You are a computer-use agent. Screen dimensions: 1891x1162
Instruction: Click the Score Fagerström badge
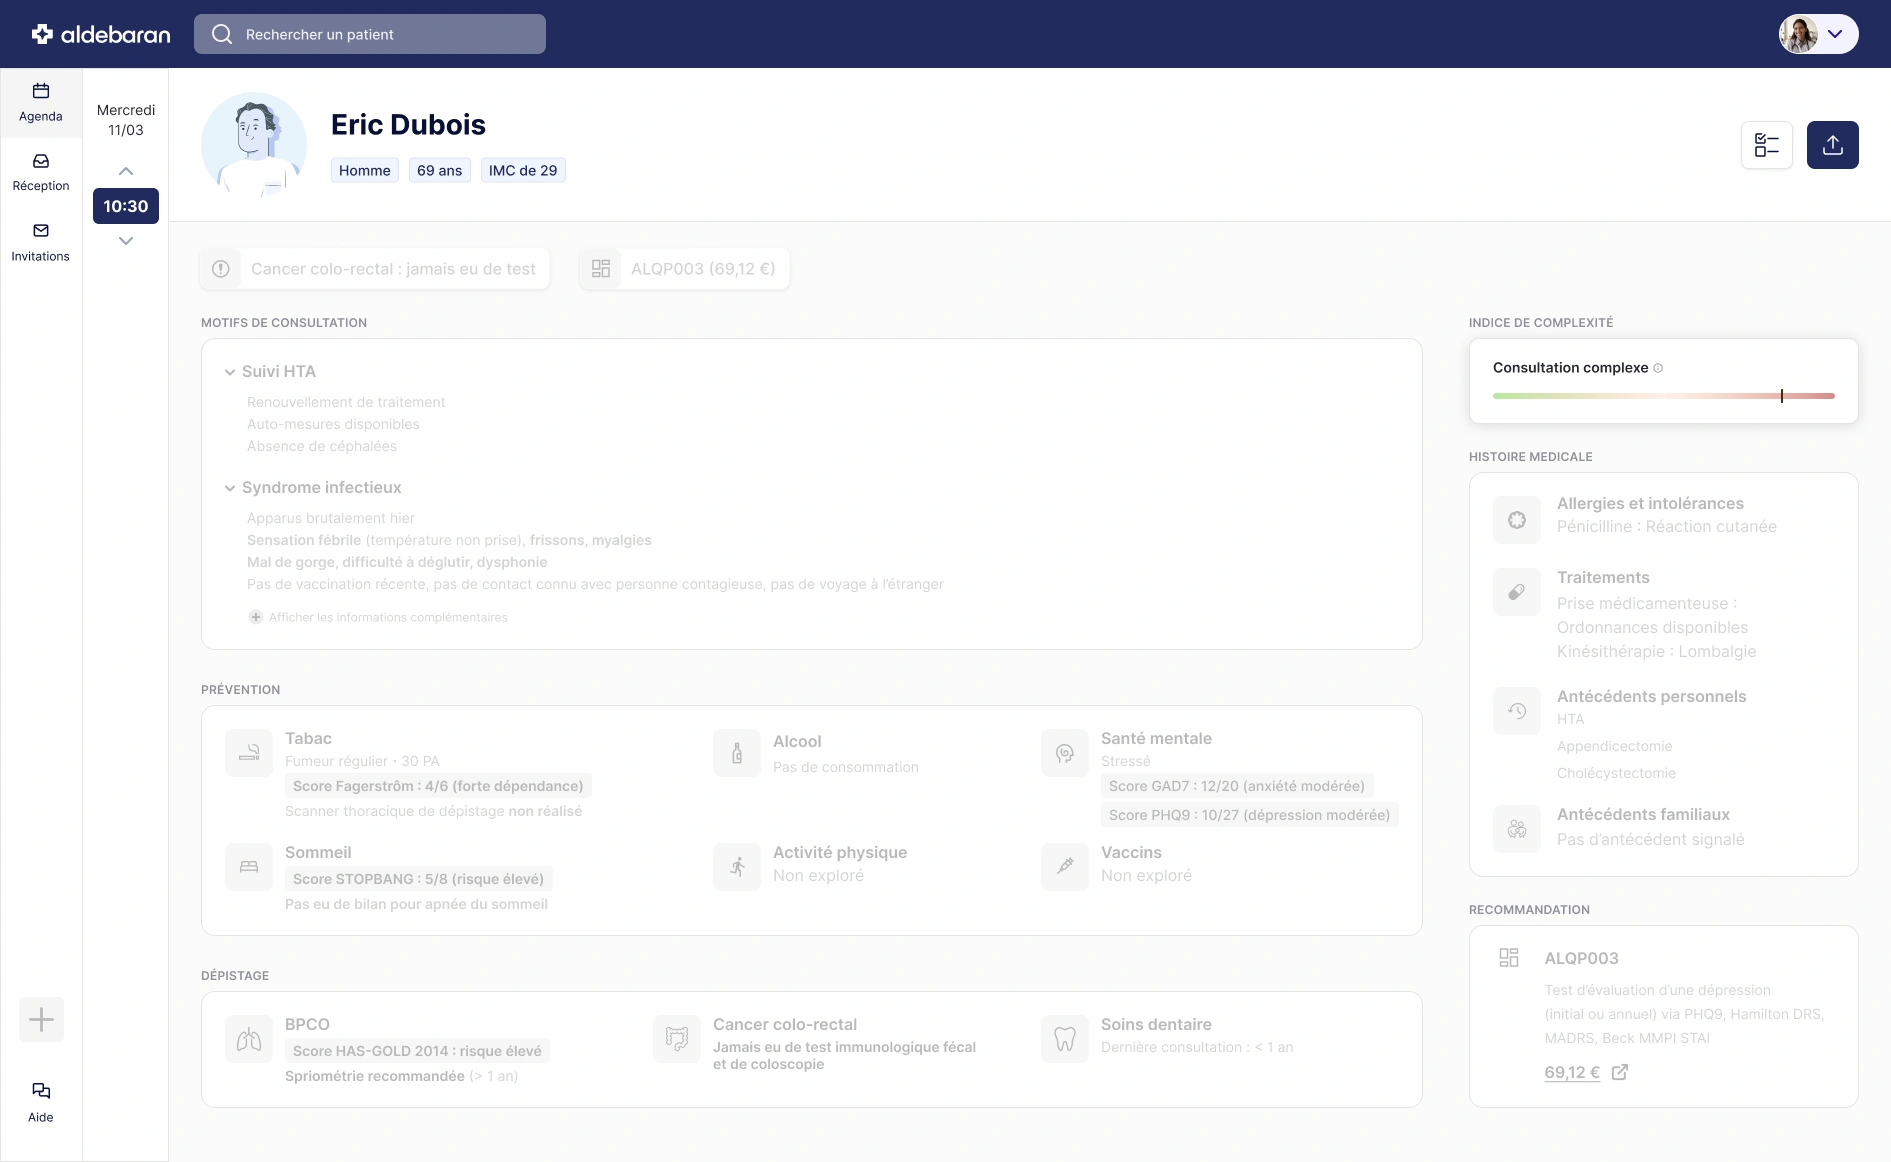pyautogui.click(x=438, y=786)
